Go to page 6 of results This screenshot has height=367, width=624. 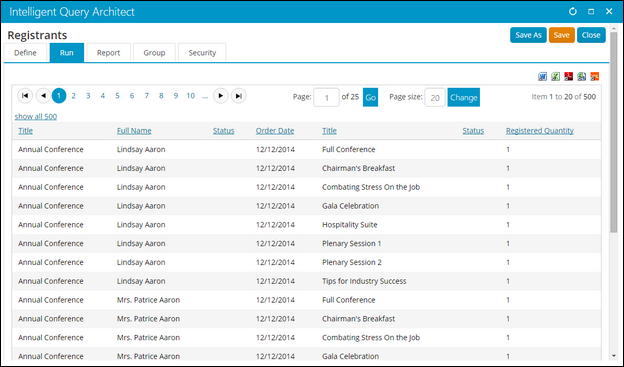pos(132,96)
